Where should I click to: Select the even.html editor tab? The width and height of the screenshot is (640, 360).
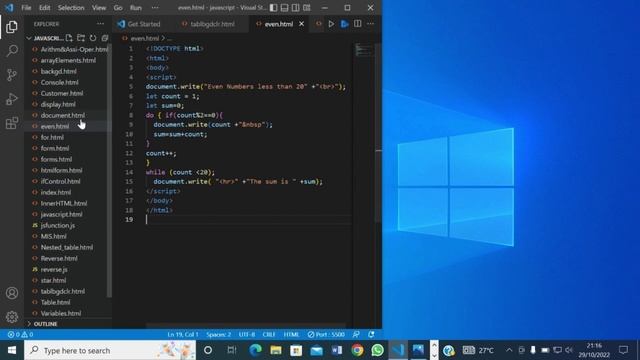point(279,24)
